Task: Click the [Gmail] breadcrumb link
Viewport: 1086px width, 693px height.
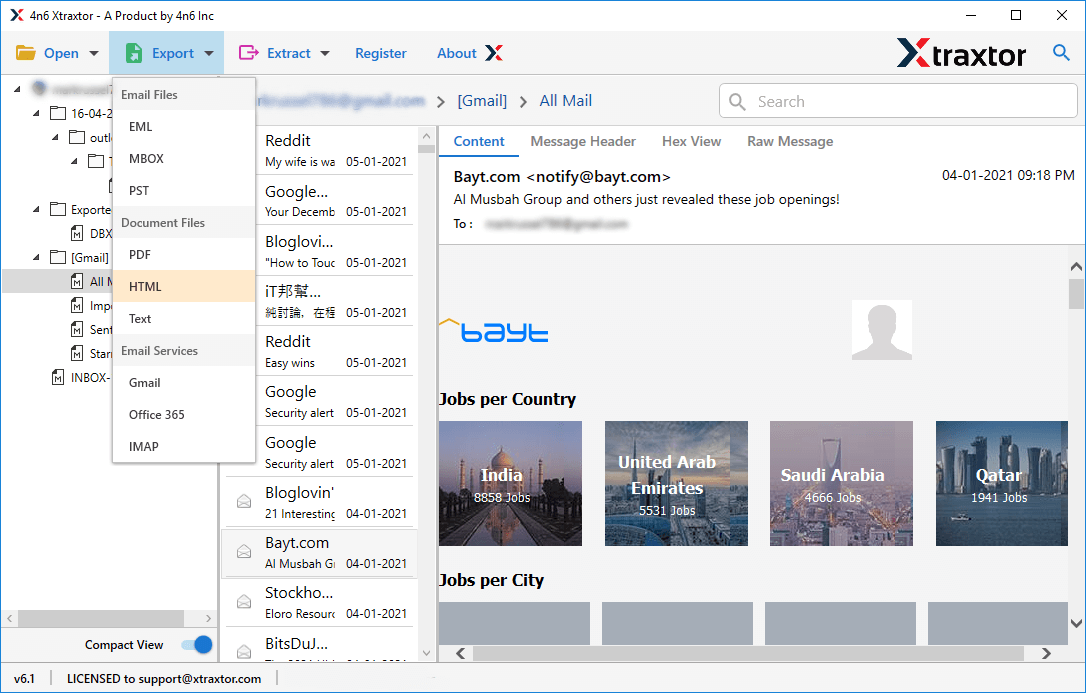Action: click(482, 101)
